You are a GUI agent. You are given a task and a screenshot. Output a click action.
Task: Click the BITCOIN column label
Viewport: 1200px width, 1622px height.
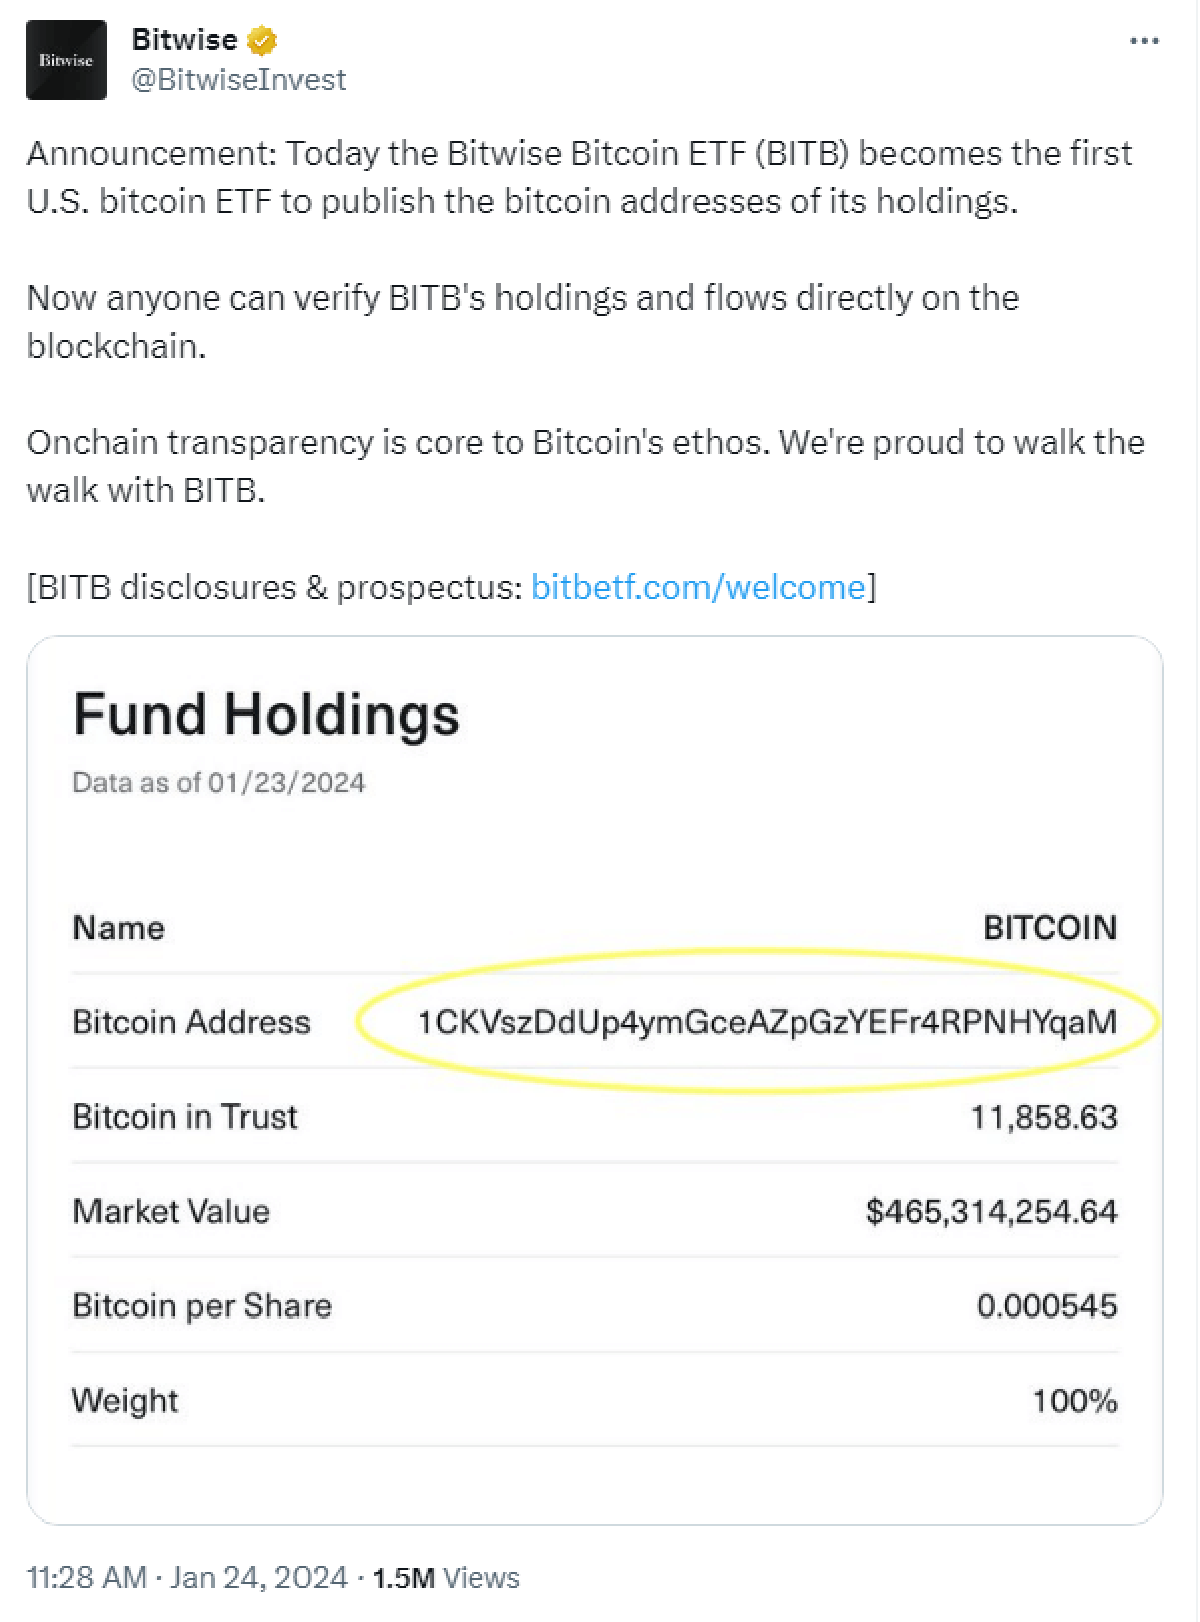1050,927
